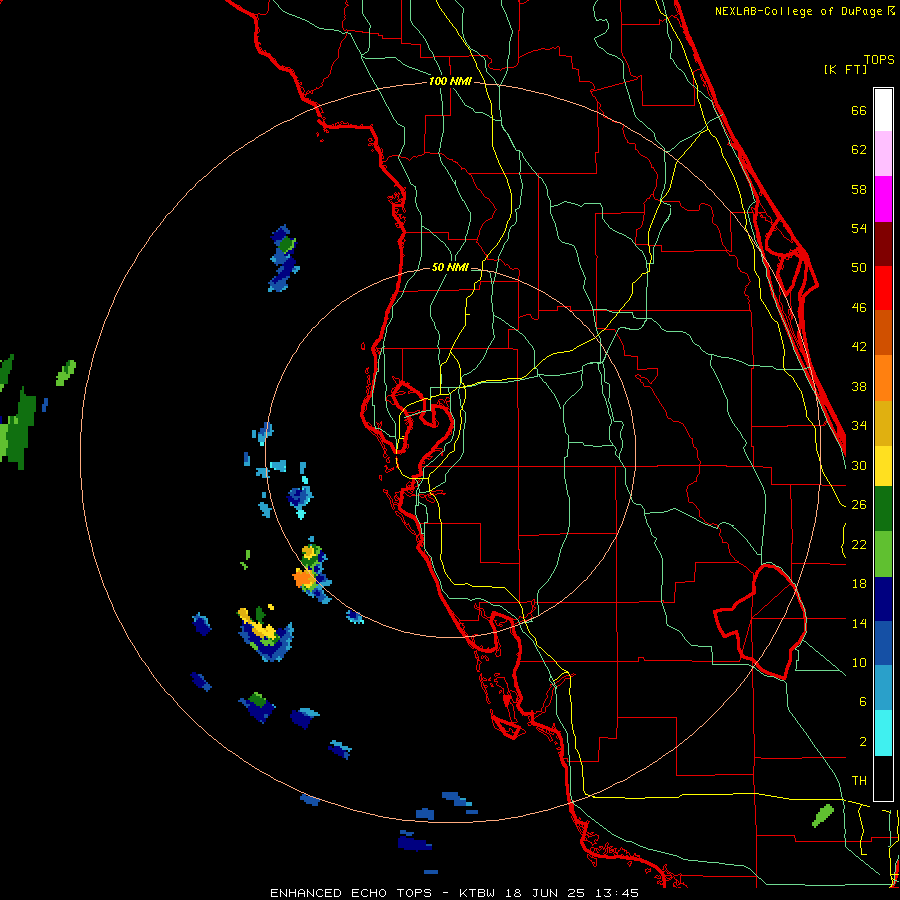Pick the dark maroon legend swatch

coord(883,244)
